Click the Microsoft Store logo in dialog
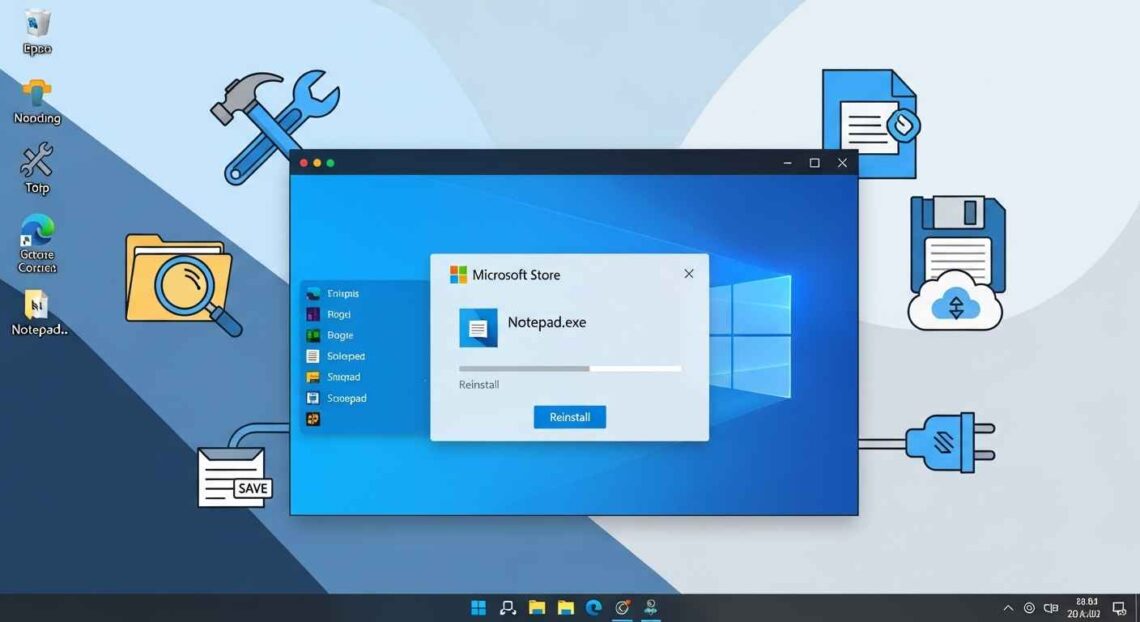The image size is (1140, 622). pyautogui.click(x=459, y=275)
